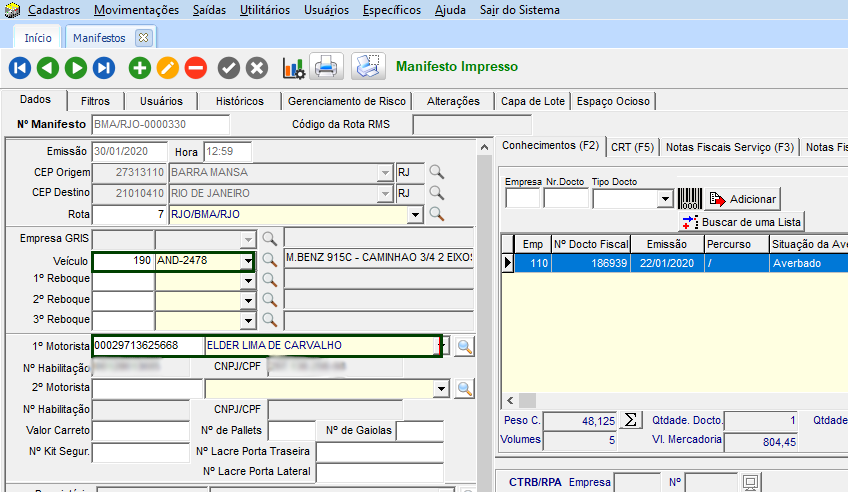Go to the last record
848x492 pixels.
tap(104, 68)
